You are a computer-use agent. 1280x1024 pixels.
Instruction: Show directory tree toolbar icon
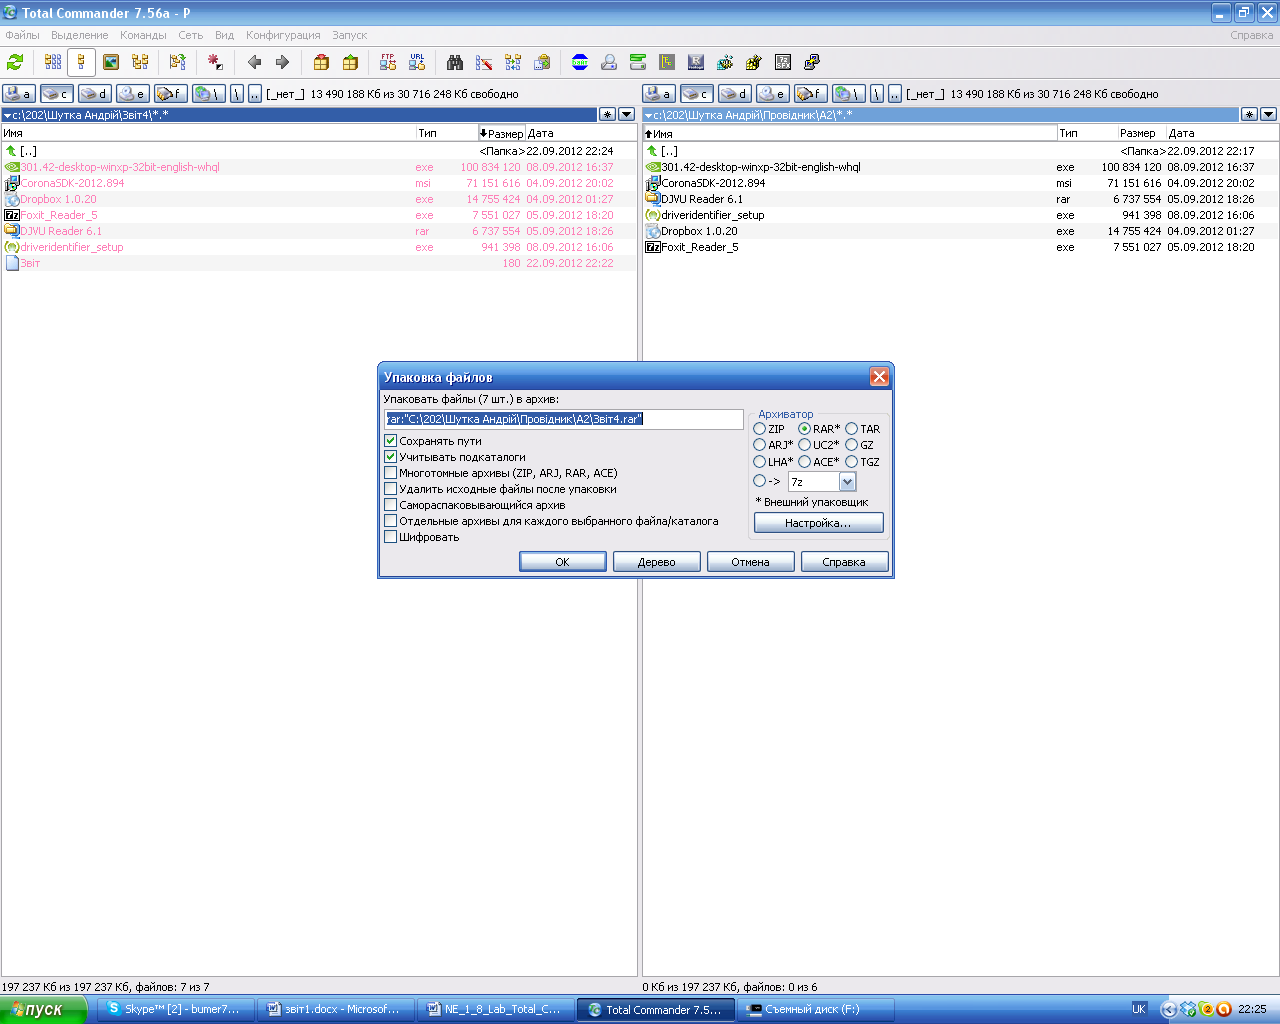tap(140, 62)
